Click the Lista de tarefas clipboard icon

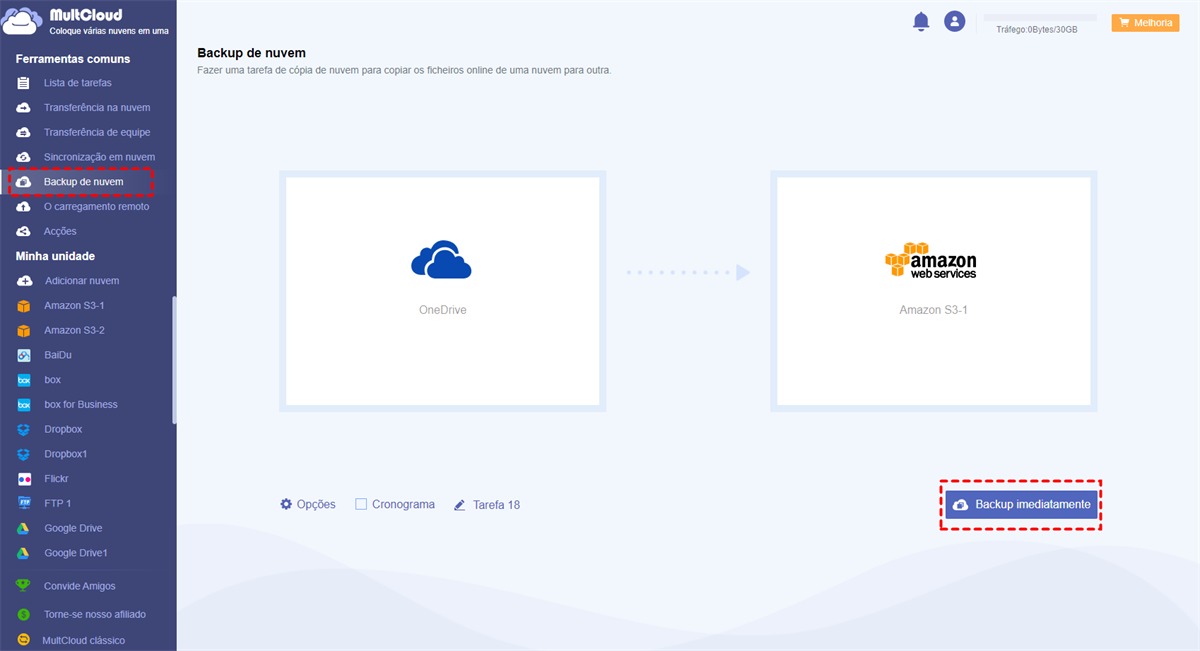tap(24, 83)
